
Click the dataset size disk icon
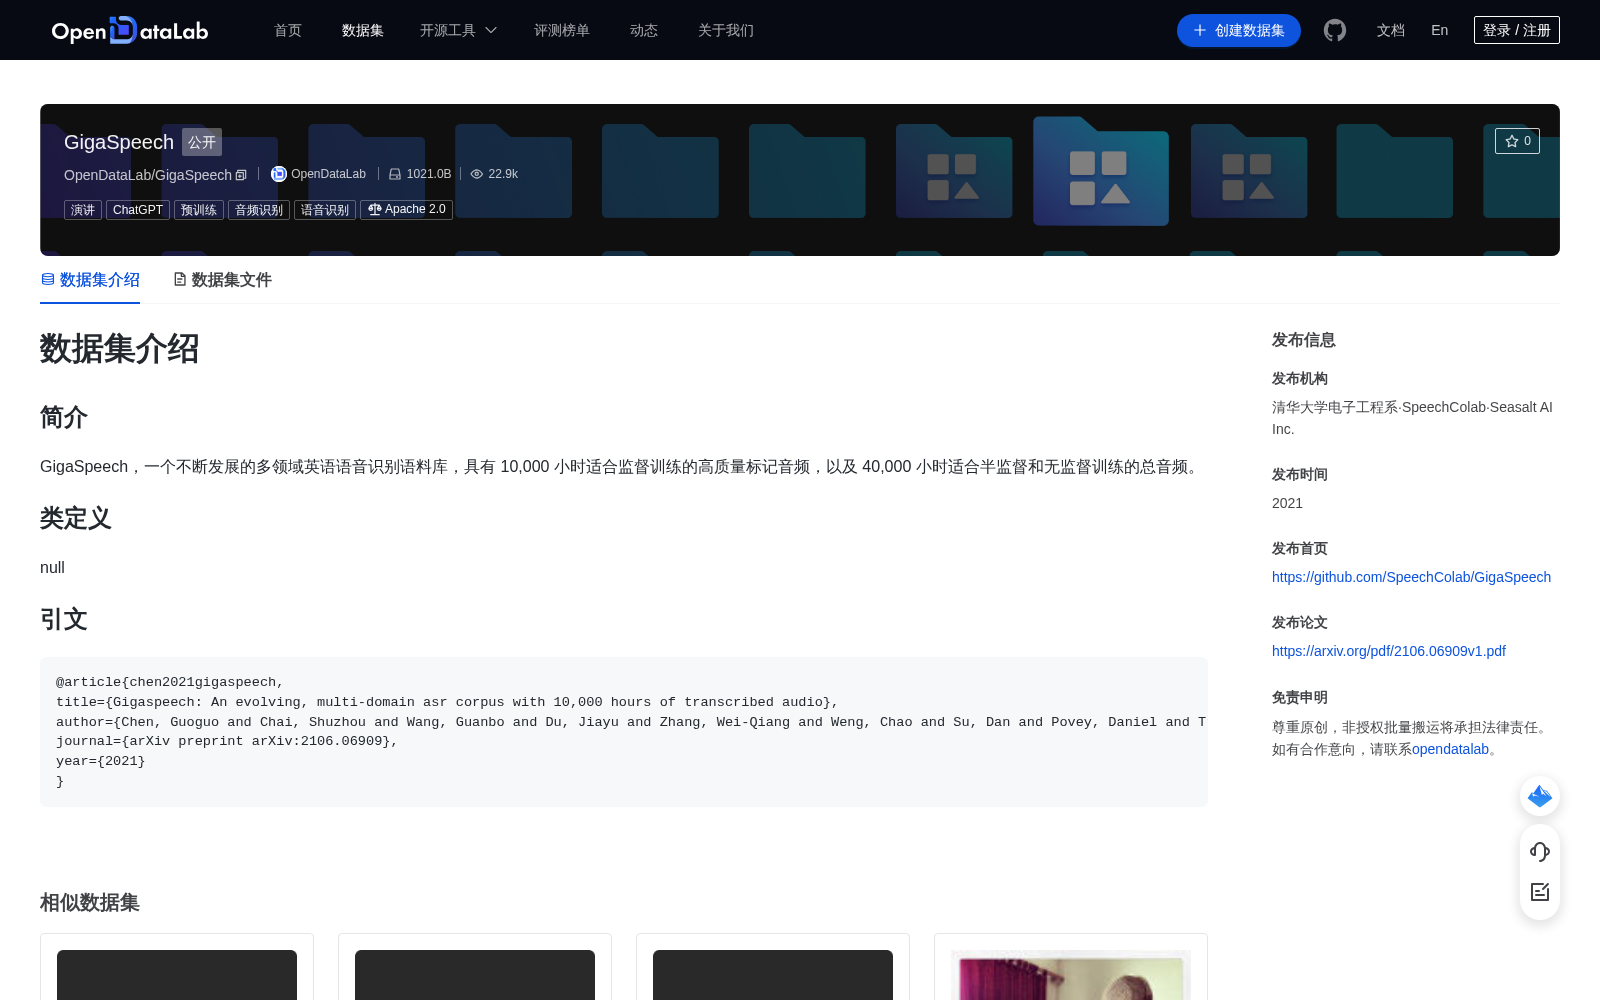pyautogui.click(x=395, y=174)
